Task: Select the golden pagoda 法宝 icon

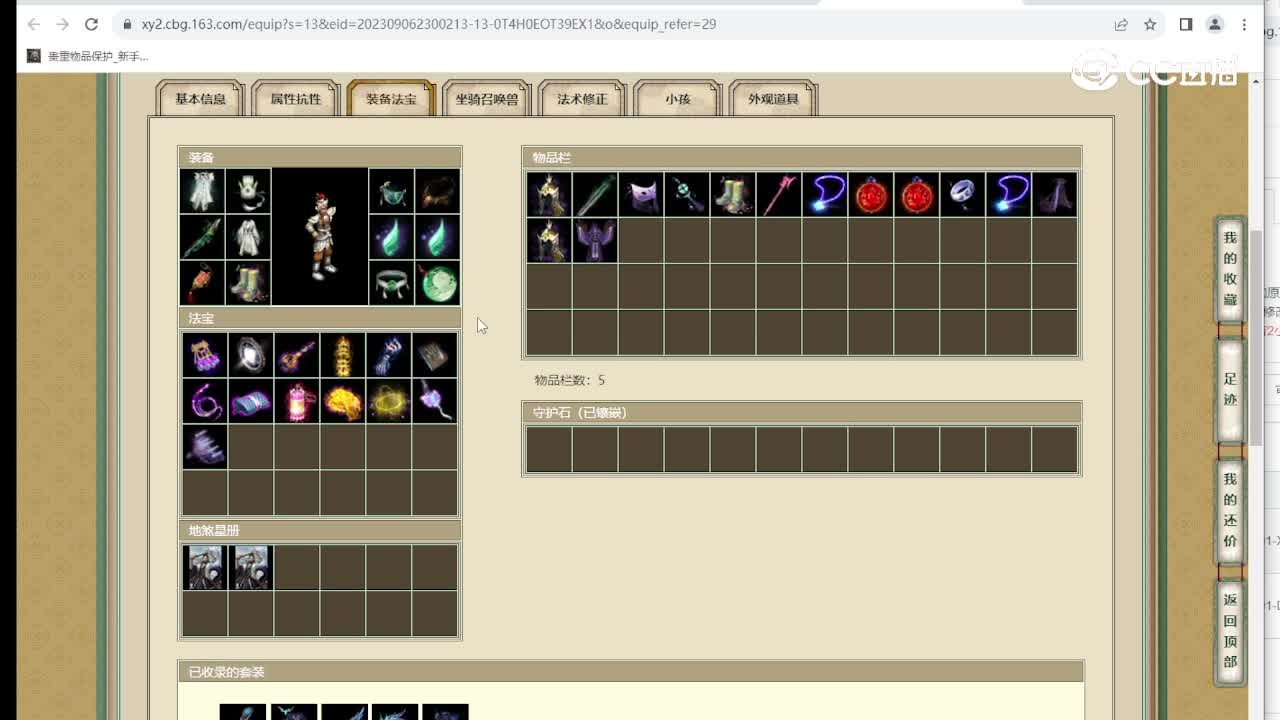Action: tap(343, 355)
